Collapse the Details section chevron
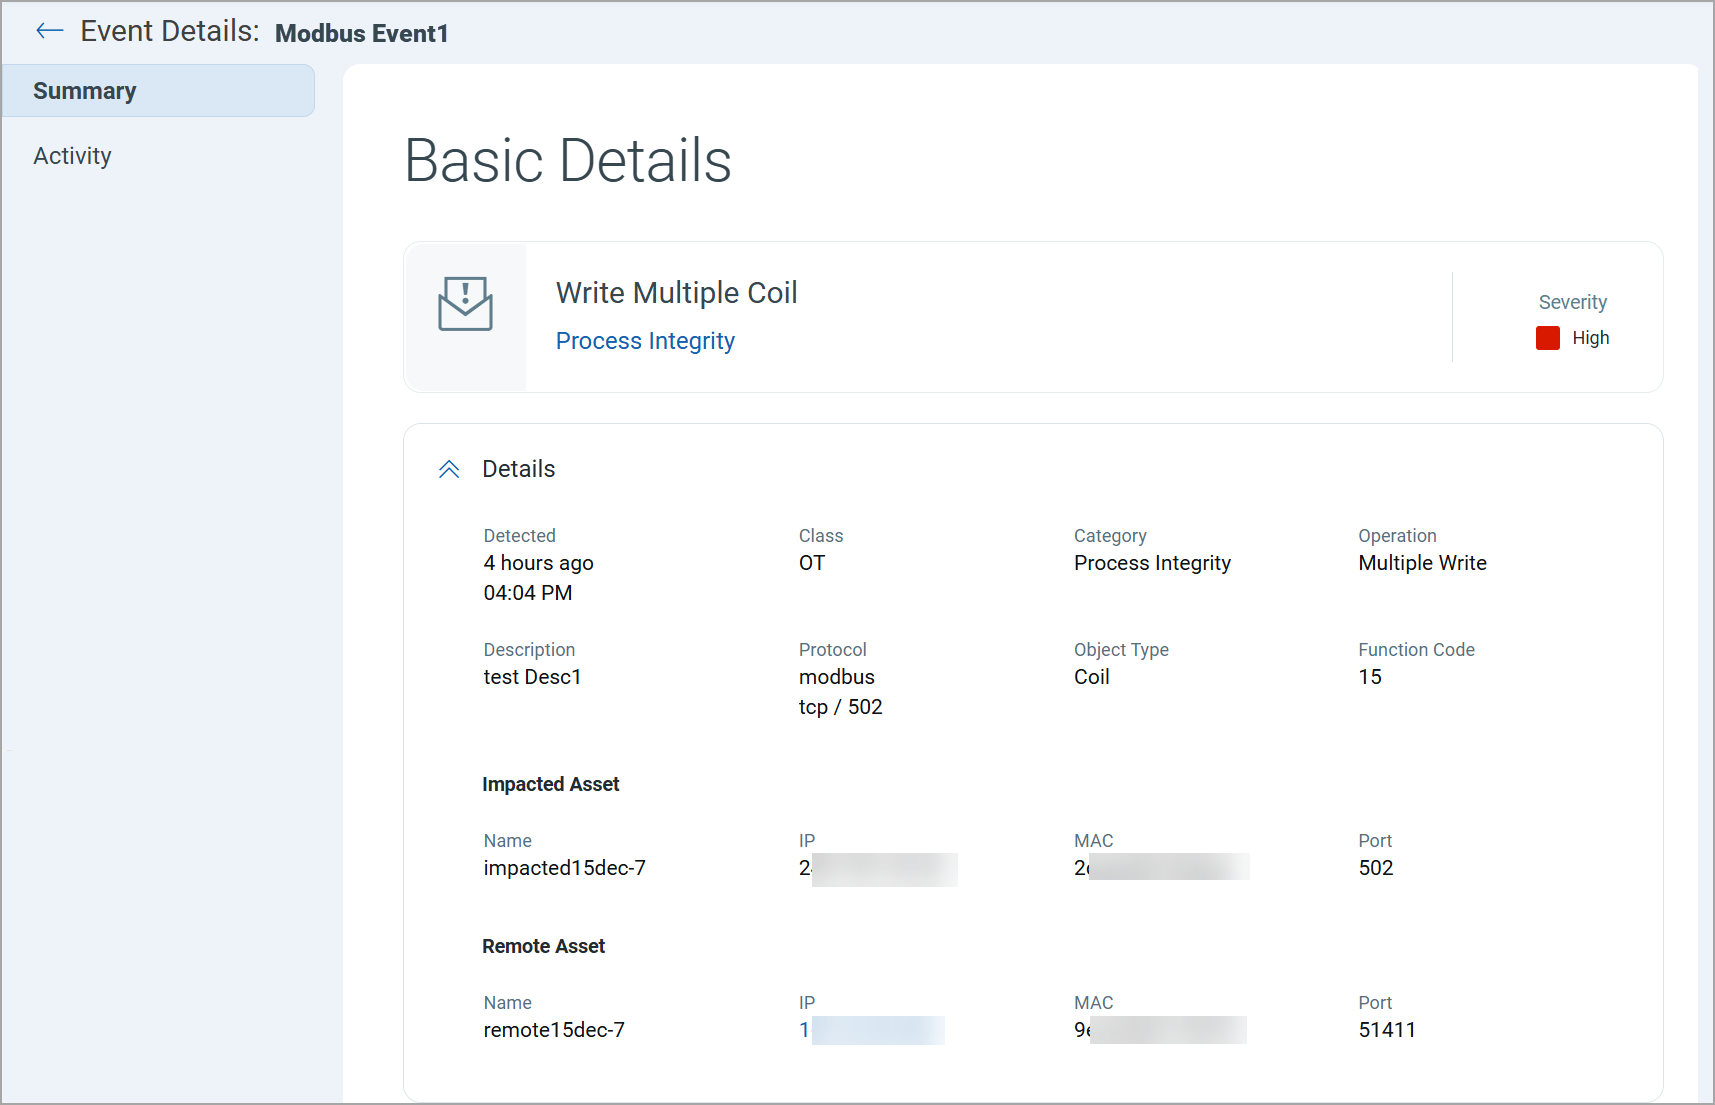The image size is (1715, 1105). [x=449, y=469]
